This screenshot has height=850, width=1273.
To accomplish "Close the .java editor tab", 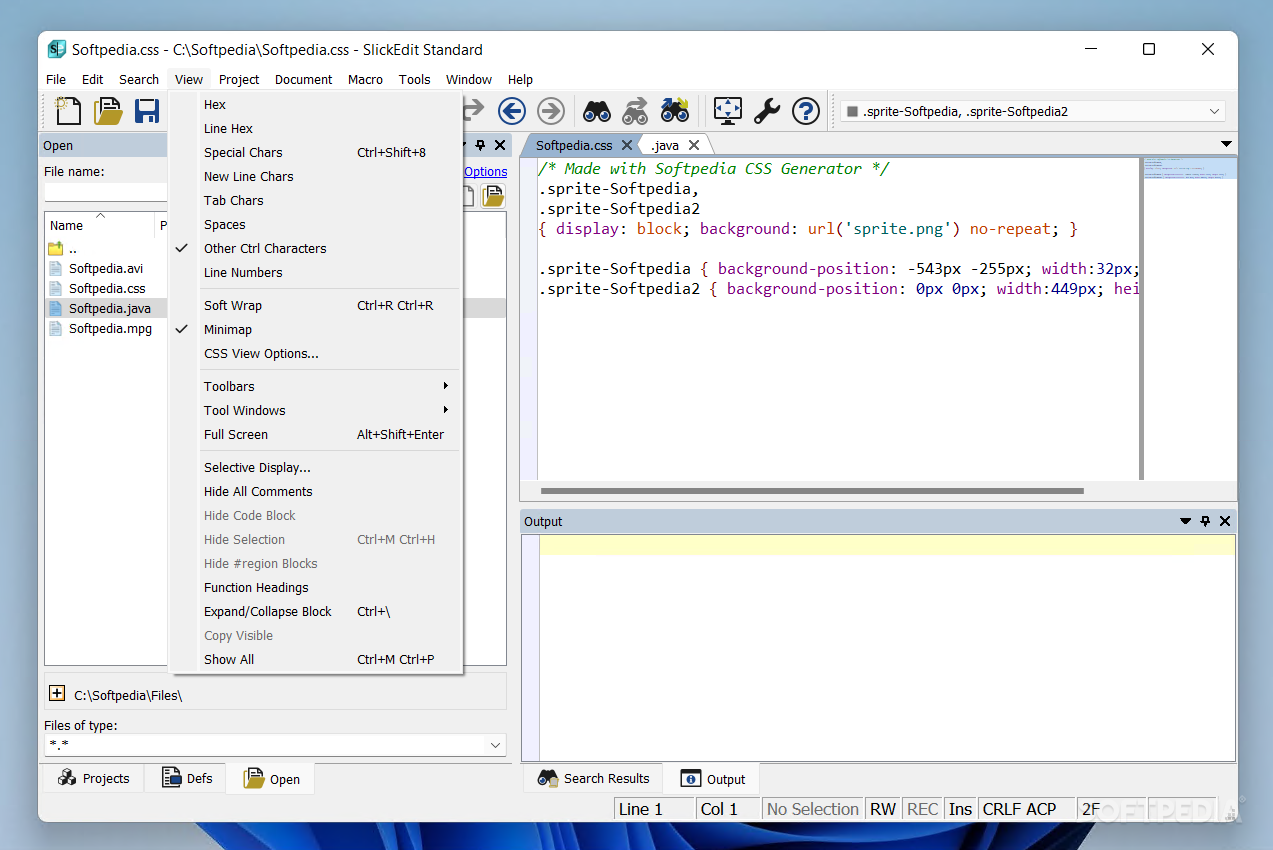I will pyautogui.click(x=694, y=145).
